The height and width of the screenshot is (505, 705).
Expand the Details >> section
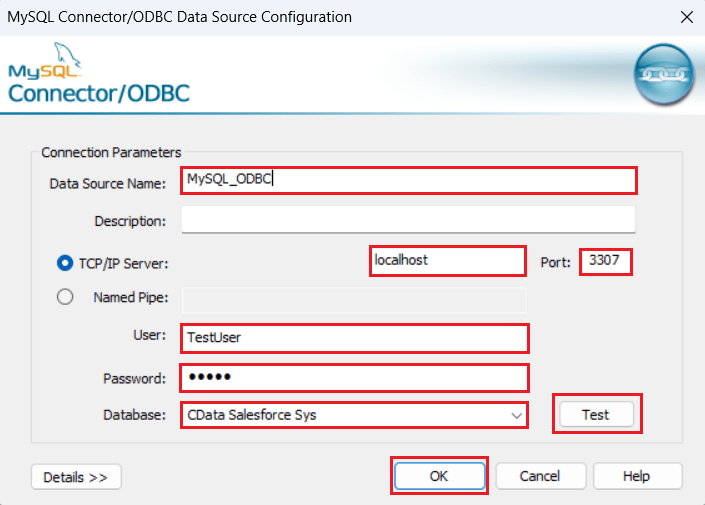pyautogui.click(x=76, y=477)
